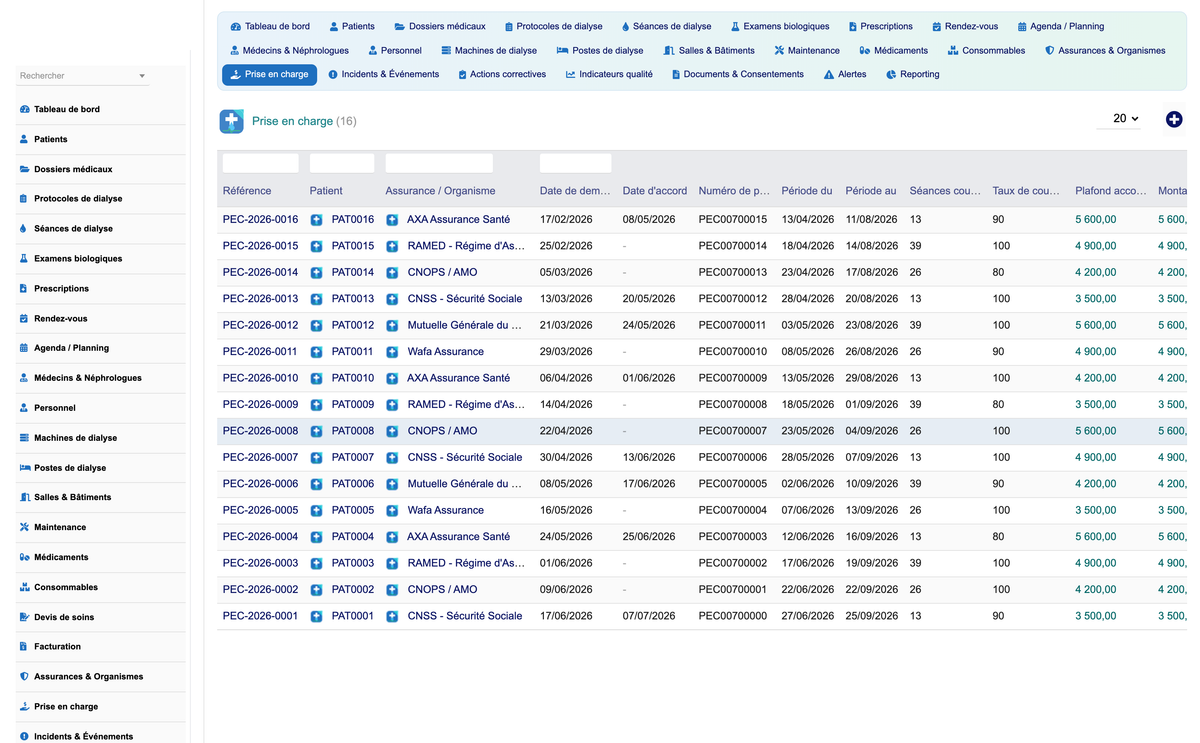Sort by Date d'accord column header
The image size is (1200, 743).
click(x=655, y=191)
